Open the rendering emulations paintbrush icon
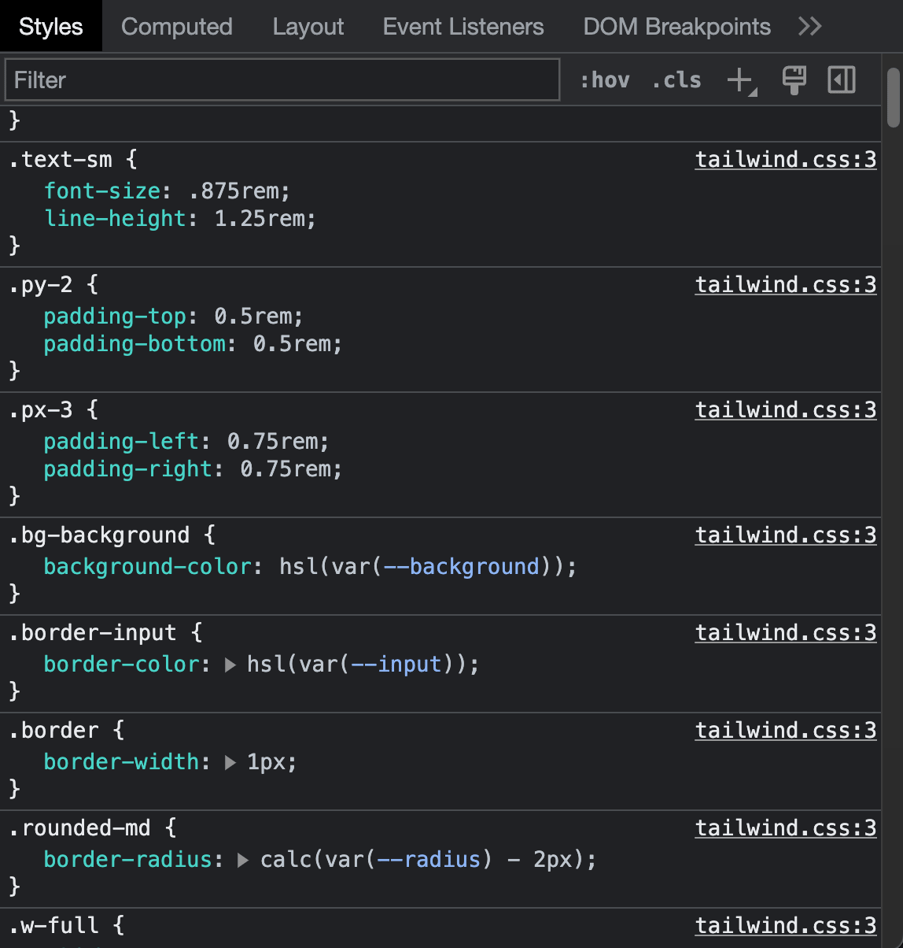The height and width of the screenshot is (948, 903). 794,80
